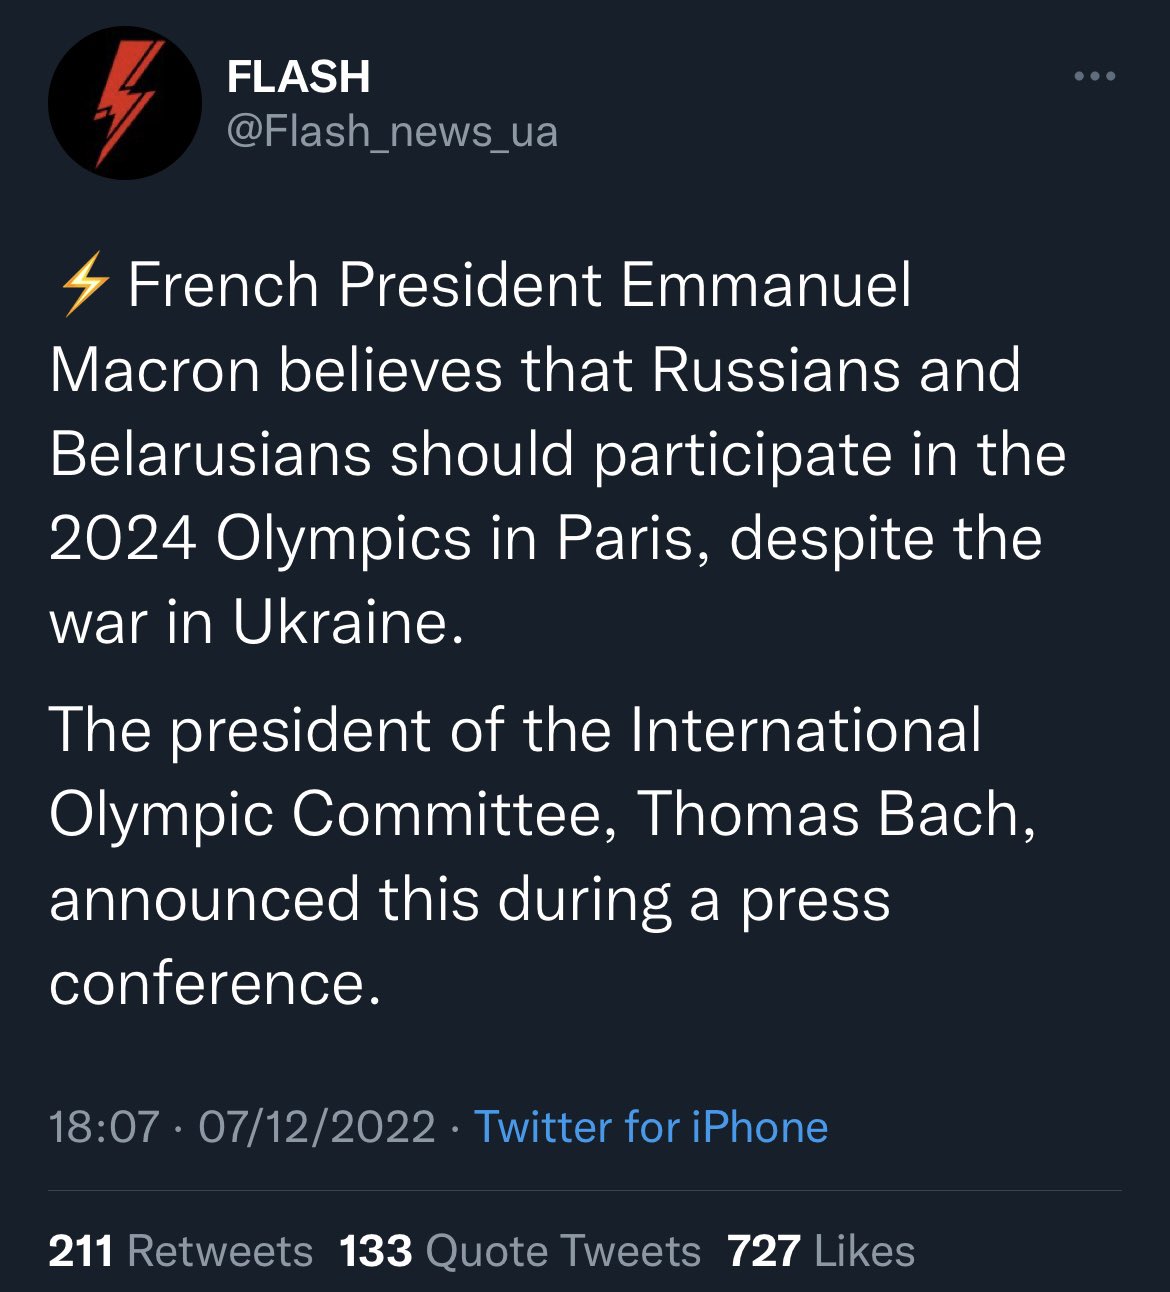Open the Twitter for iPhone source link
This screenshot has width=1170, height=1292.
tap(650, 1127)
